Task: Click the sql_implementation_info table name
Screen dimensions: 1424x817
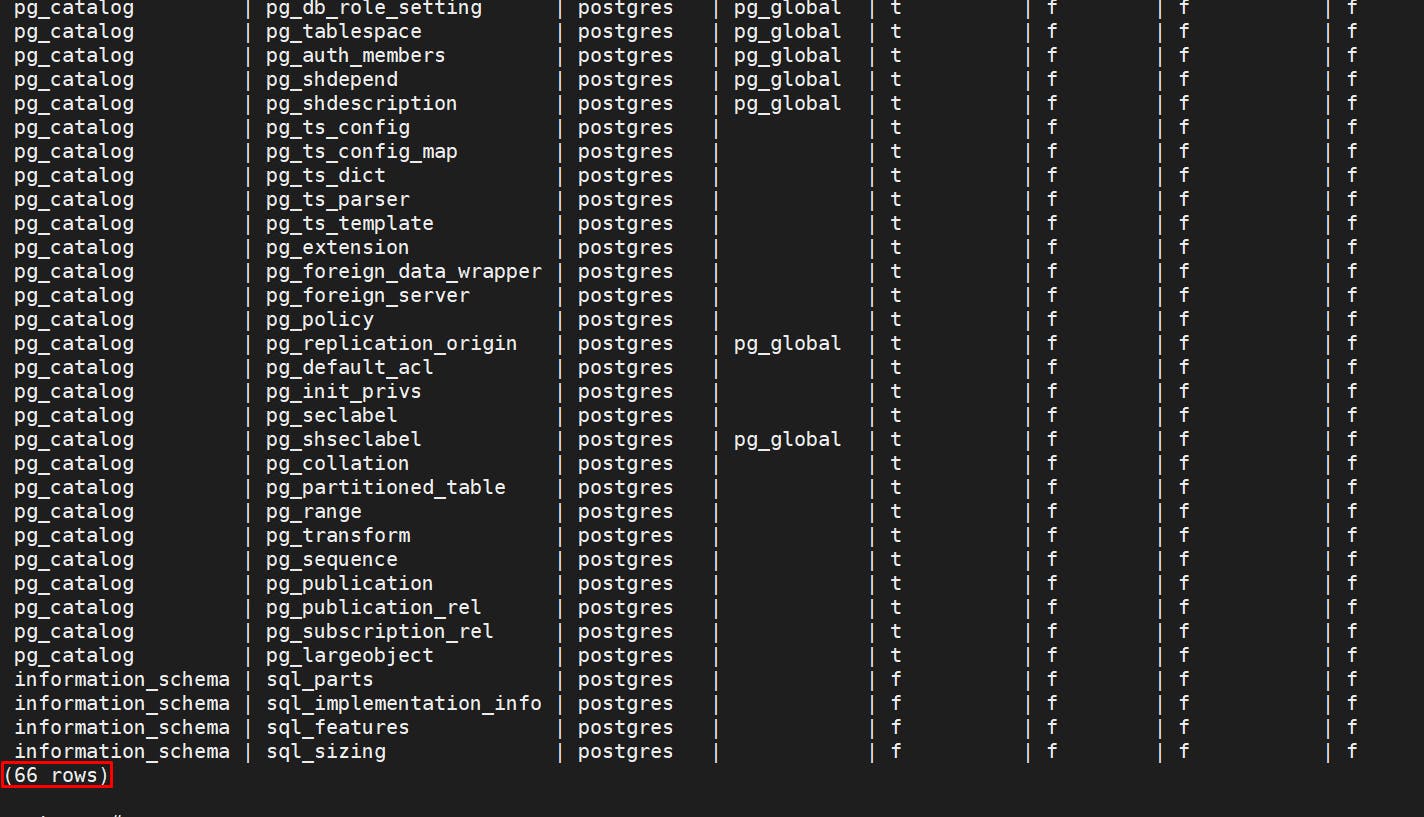Action: (403, 703)
